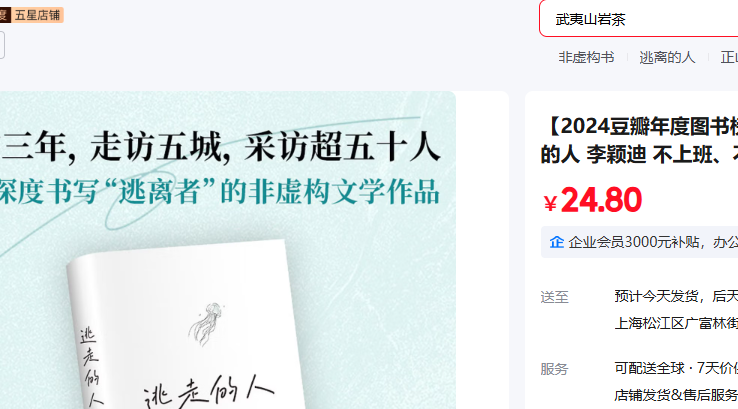Select the cut-off suggestion starting with 正

click(x=729, y=57)
